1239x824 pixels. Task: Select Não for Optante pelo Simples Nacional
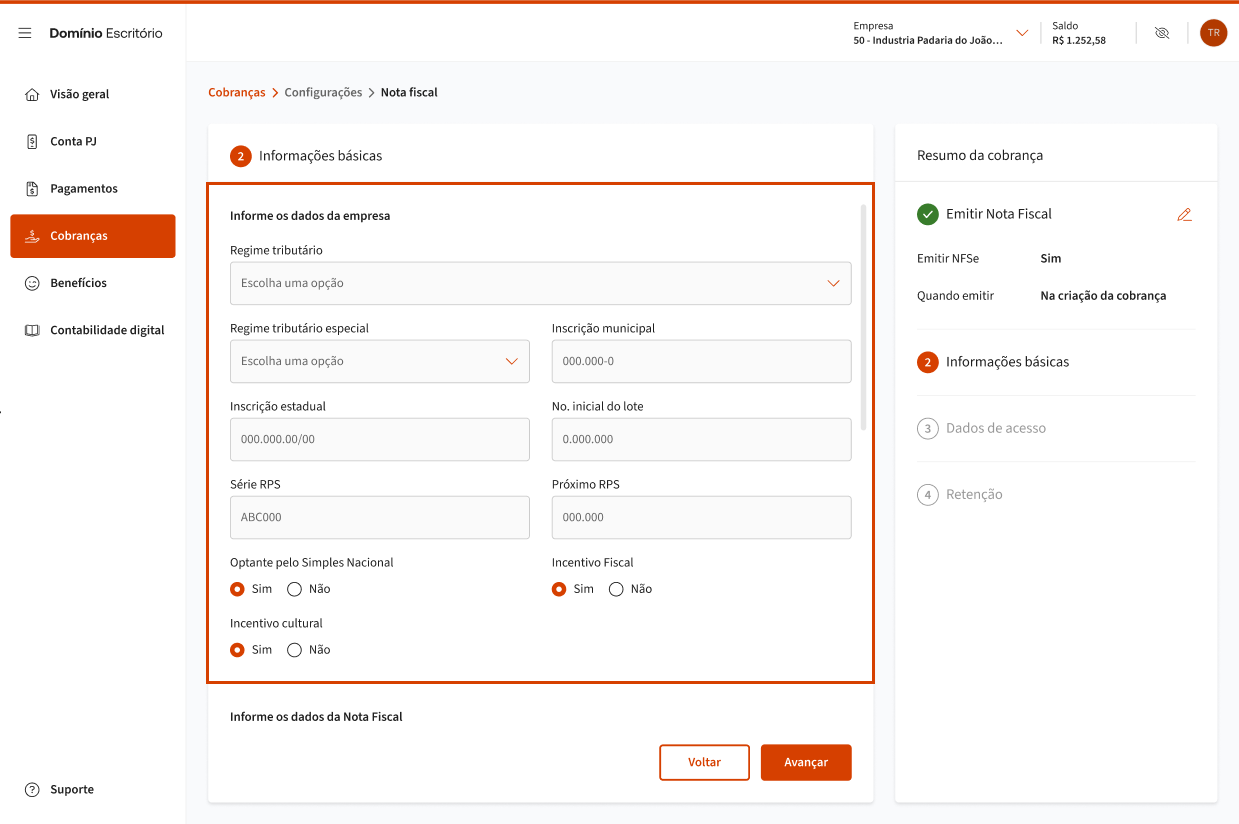295,589
